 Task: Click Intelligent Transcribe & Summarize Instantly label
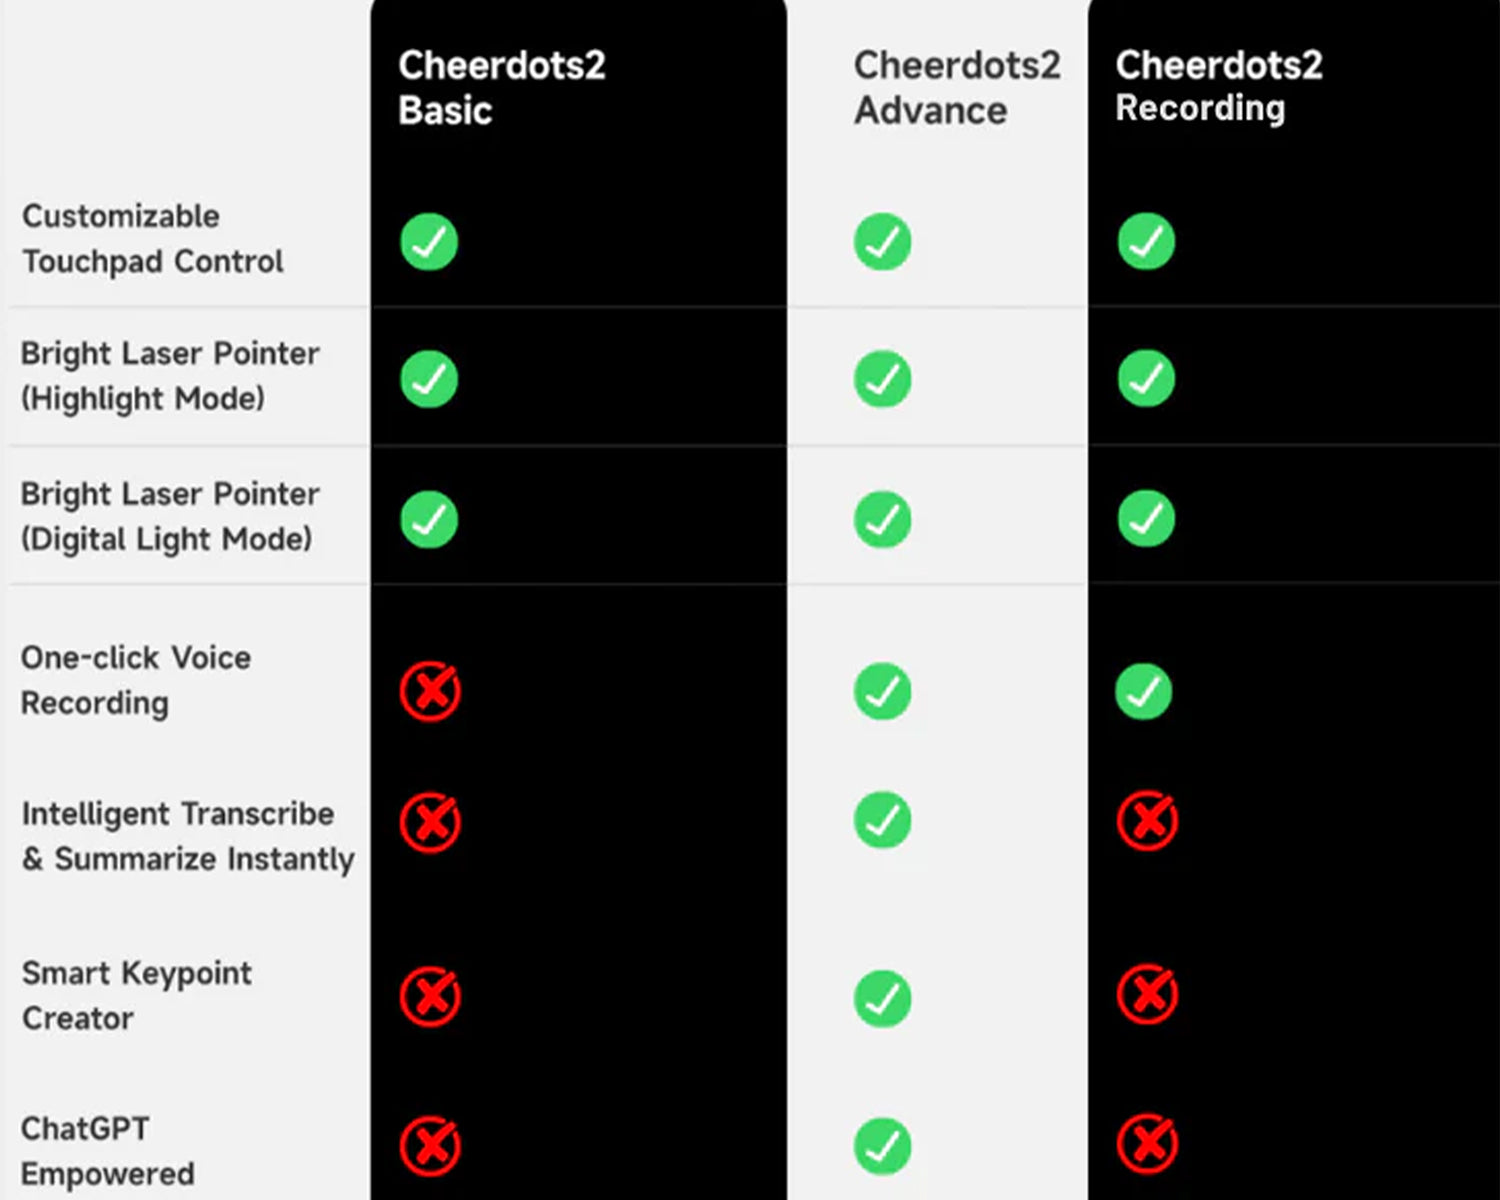point(188,836)
